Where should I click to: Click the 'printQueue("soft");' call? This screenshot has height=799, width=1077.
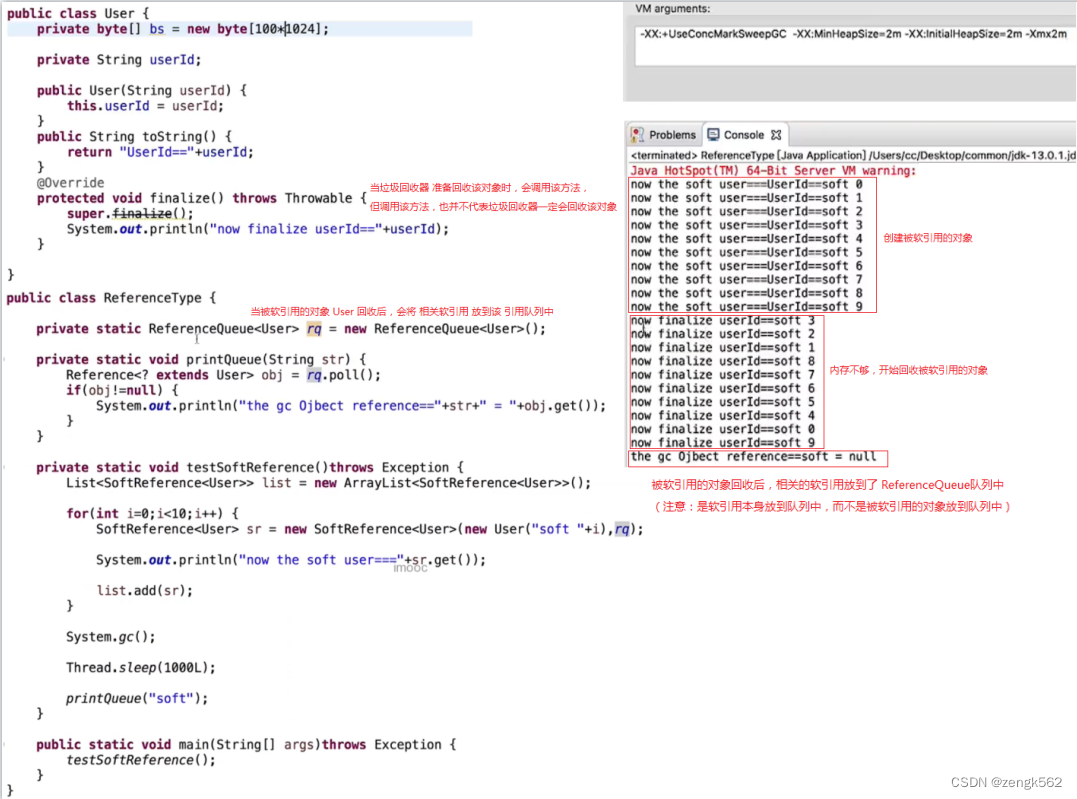pyautogui.click(x=137, y=698)
